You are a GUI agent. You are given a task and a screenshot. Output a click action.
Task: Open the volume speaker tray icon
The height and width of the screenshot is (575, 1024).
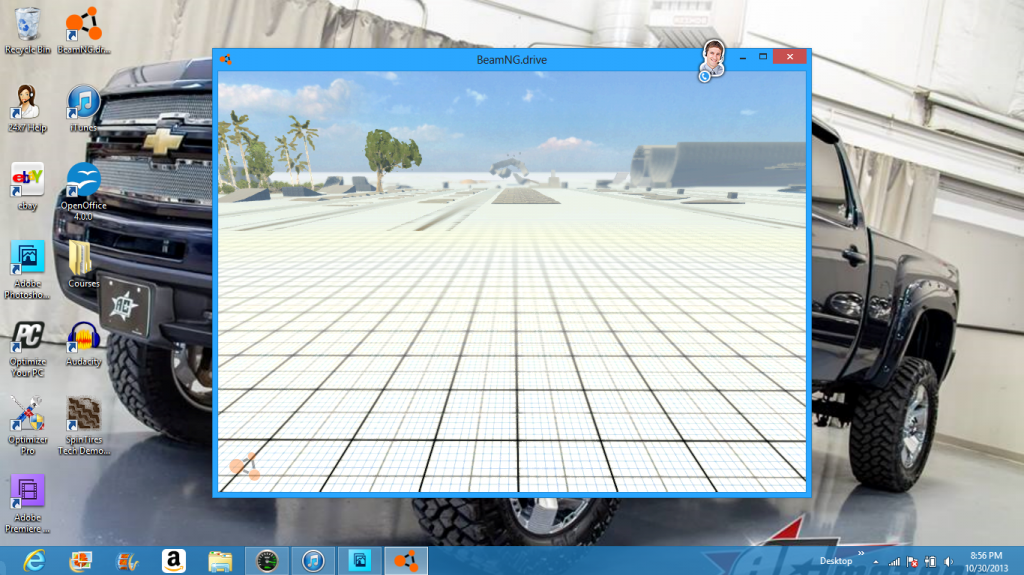pos(949,561)
